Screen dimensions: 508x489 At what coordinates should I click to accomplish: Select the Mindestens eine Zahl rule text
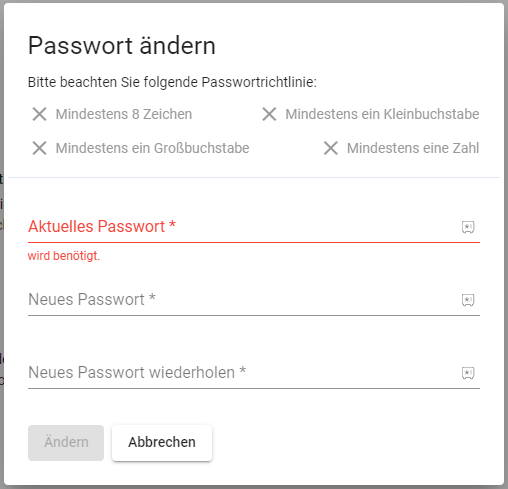[413, 148]
